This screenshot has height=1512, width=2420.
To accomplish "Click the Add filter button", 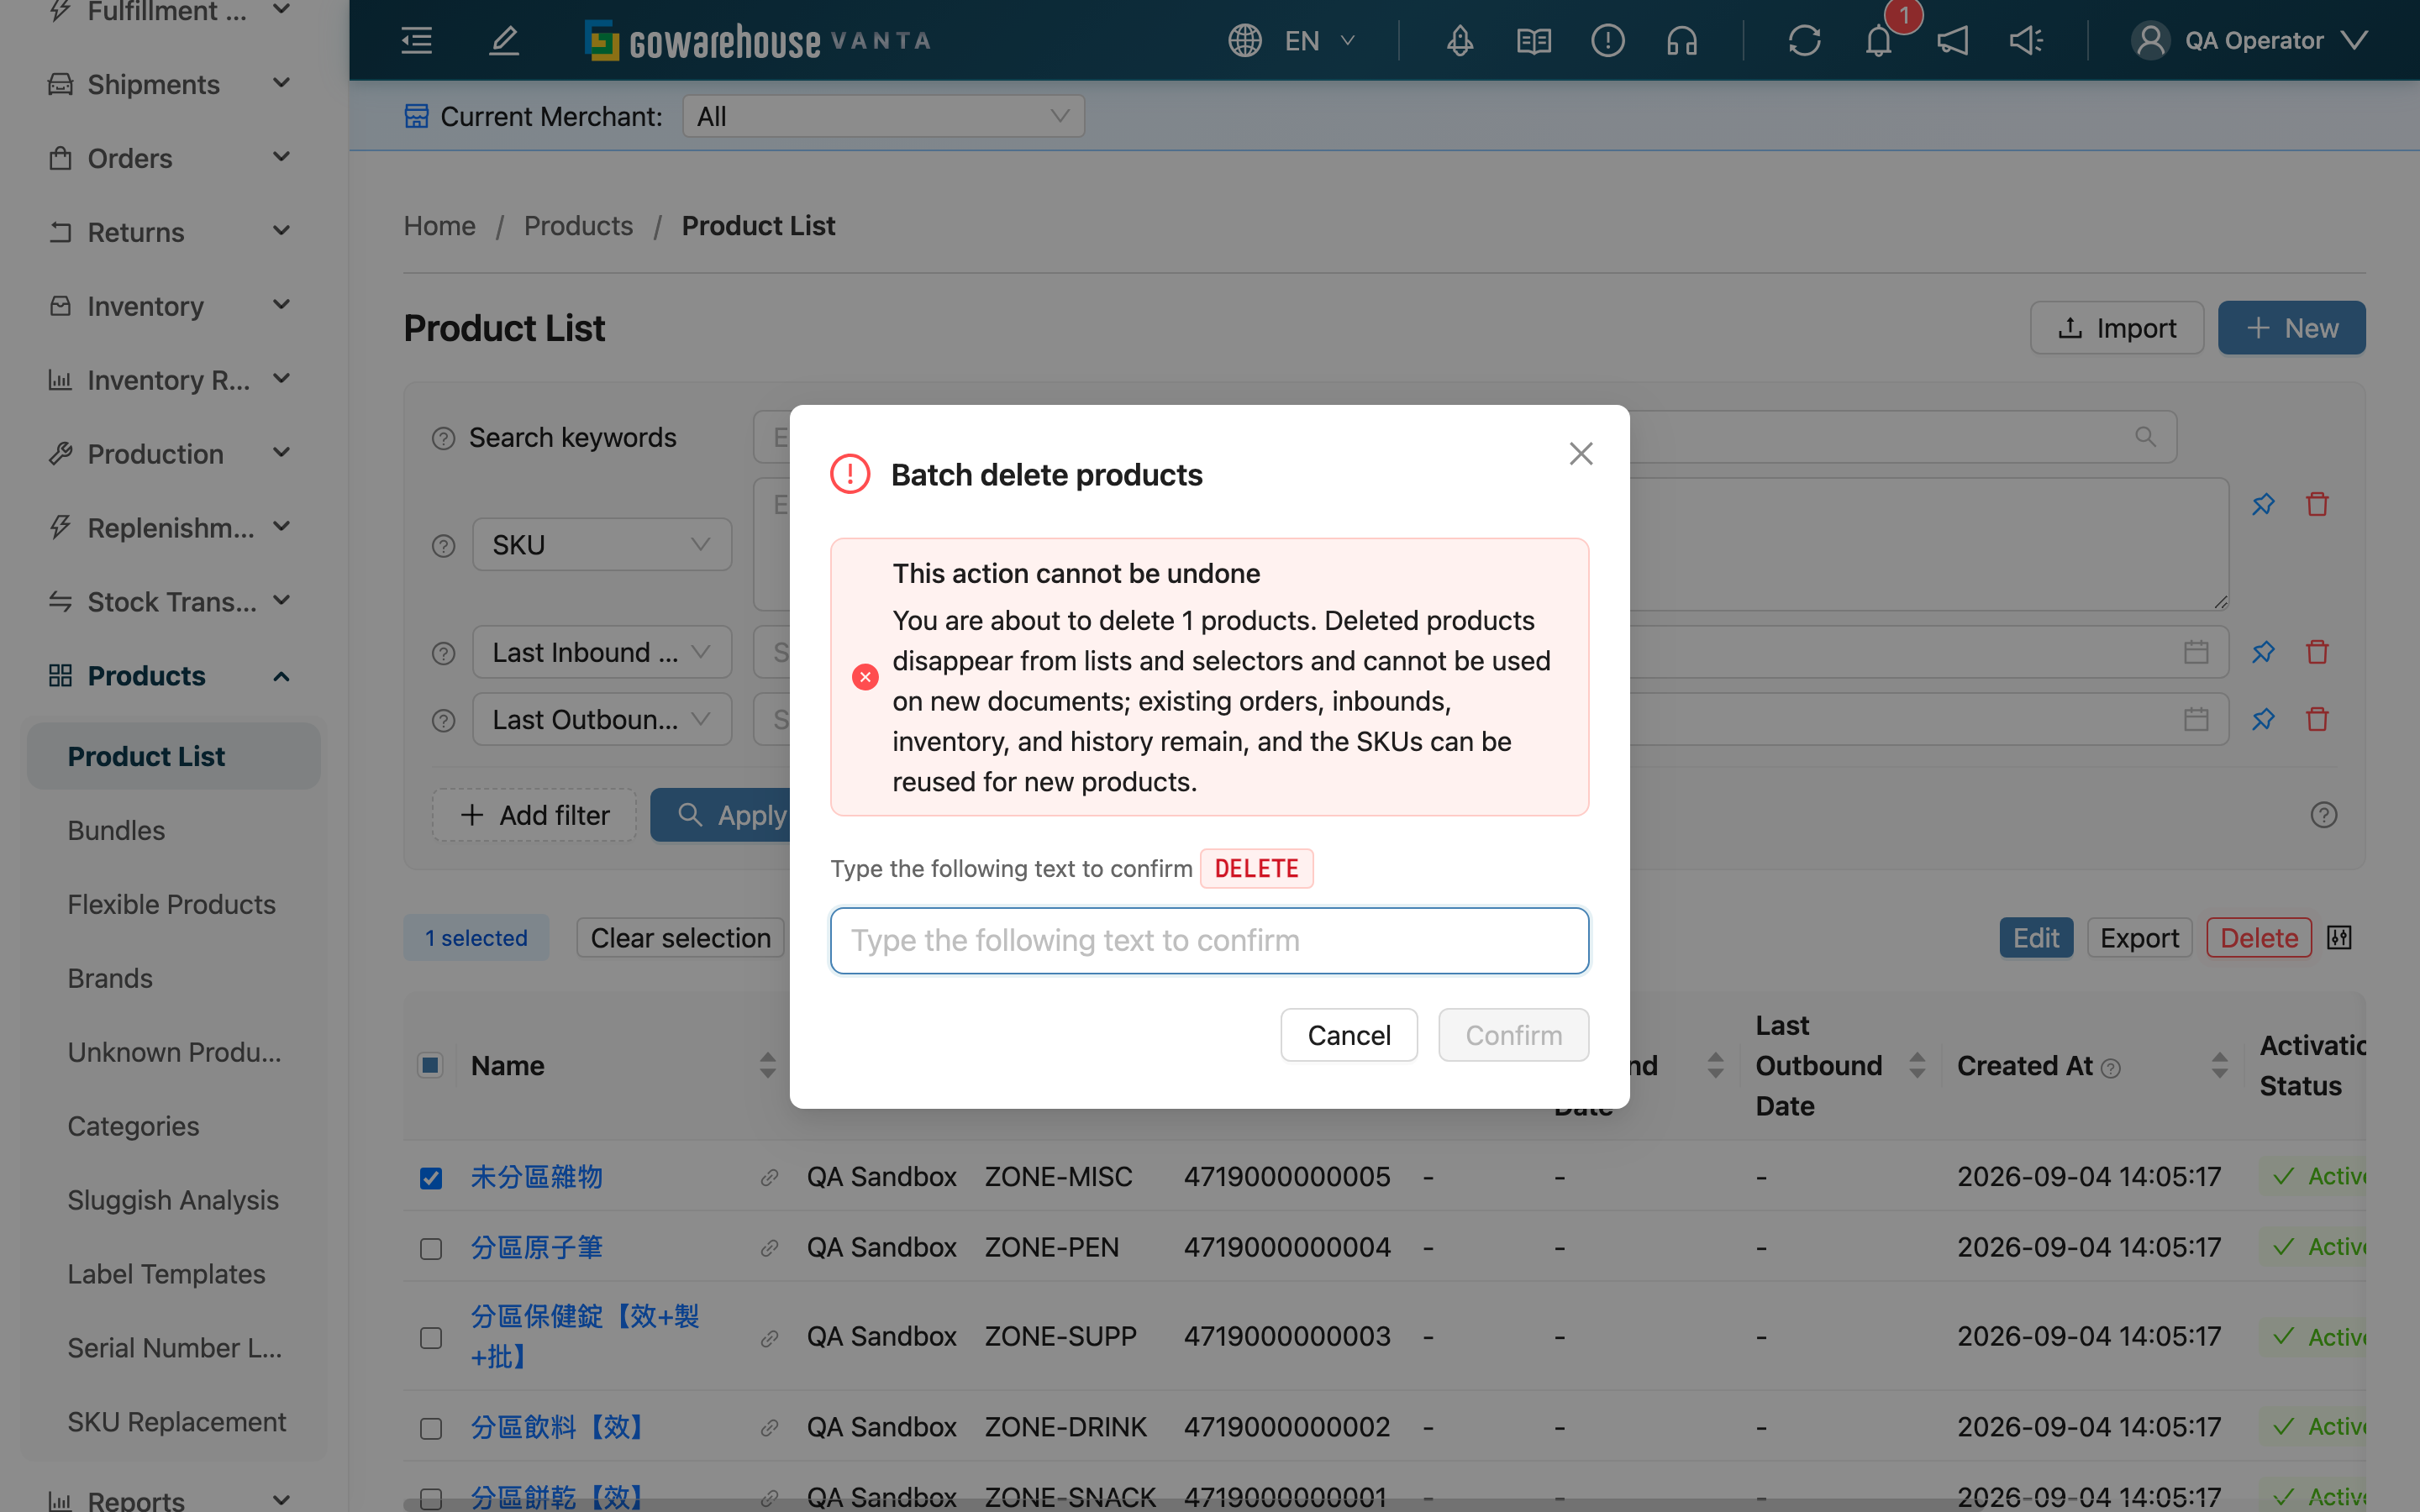I will (x=534, y=815).
